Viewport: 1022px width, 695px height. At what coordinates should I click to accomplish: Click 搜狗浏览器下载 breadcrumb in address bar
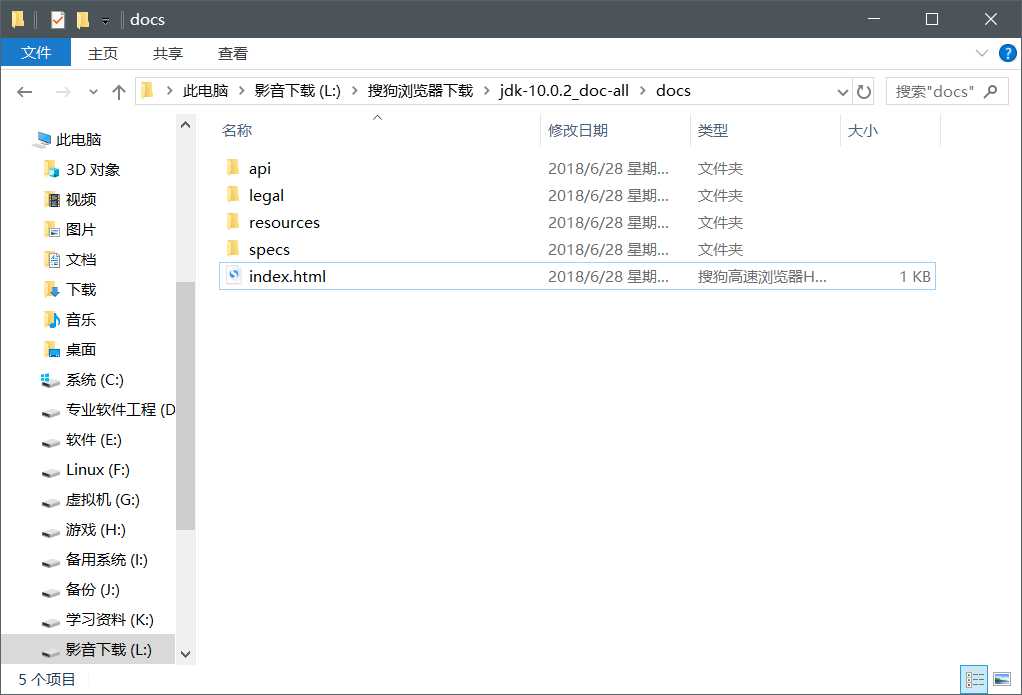420,91
